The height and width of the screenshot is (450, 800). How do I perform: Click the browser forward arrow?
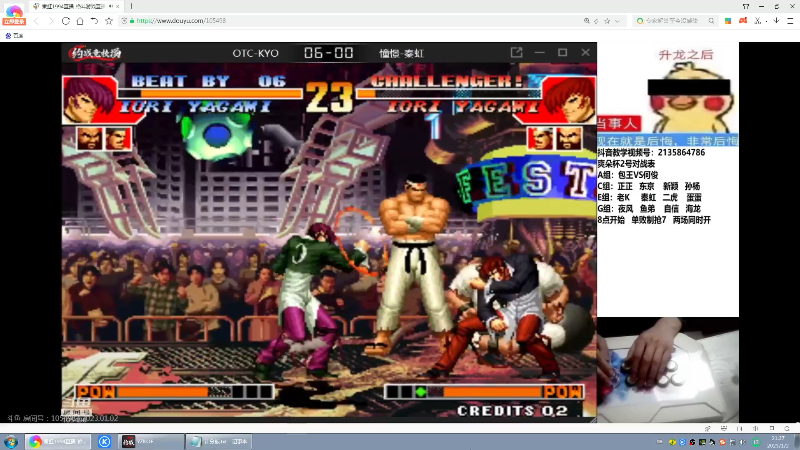[x=51, y=21]
